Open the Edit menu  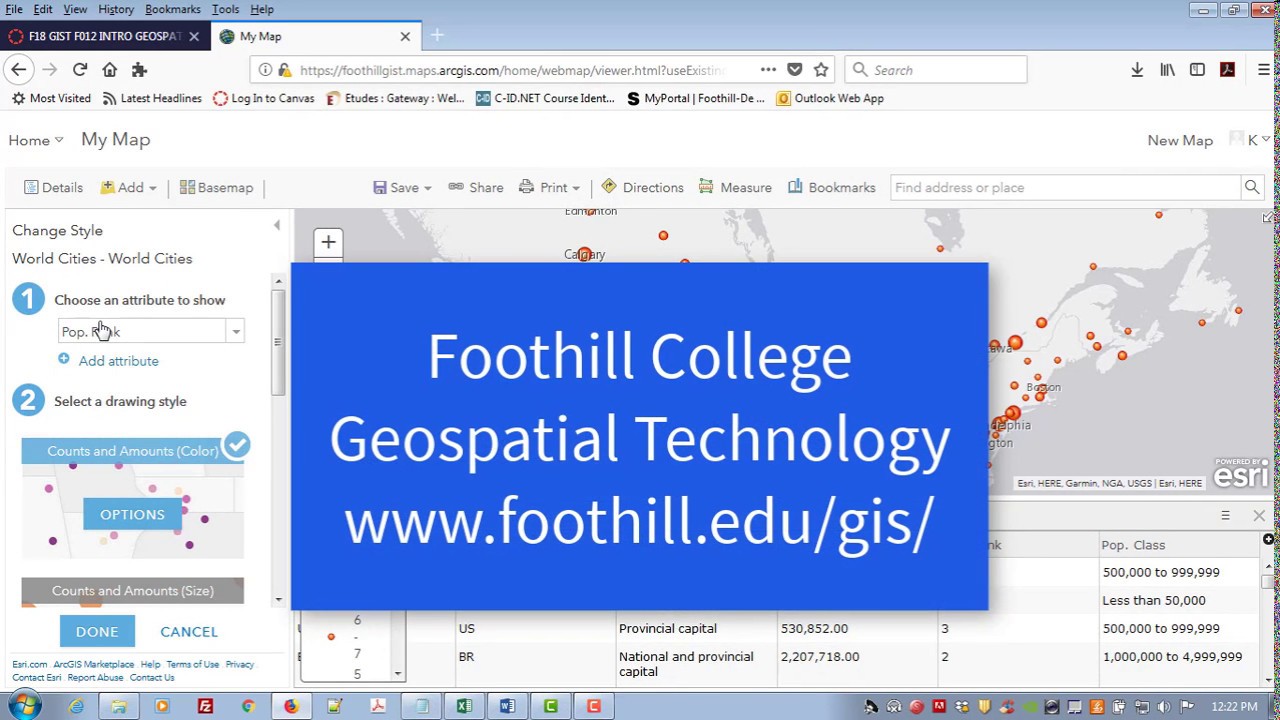pos(43,9)
